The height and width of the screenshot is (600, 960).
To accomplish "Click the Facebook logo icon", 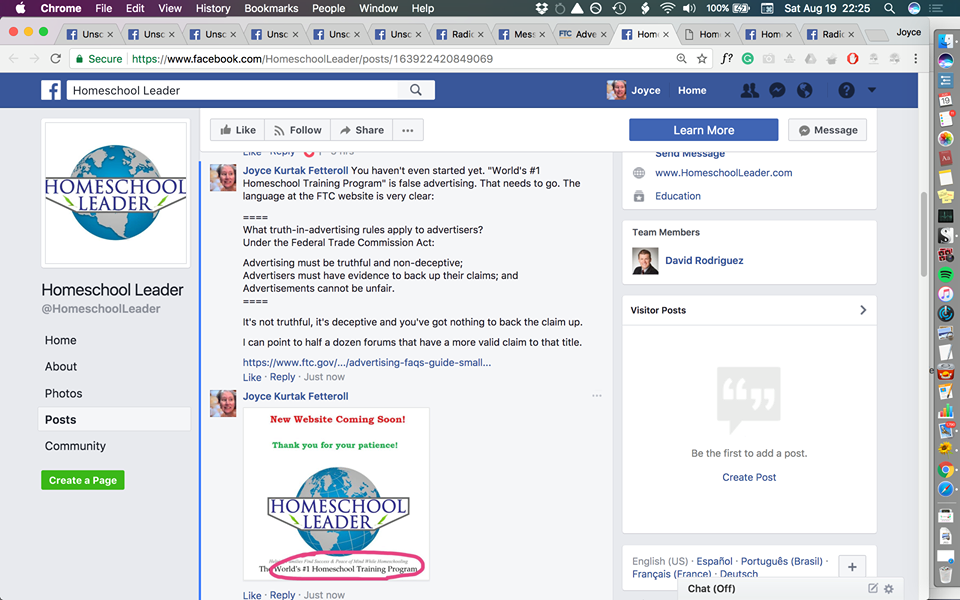I will point(51,91).
